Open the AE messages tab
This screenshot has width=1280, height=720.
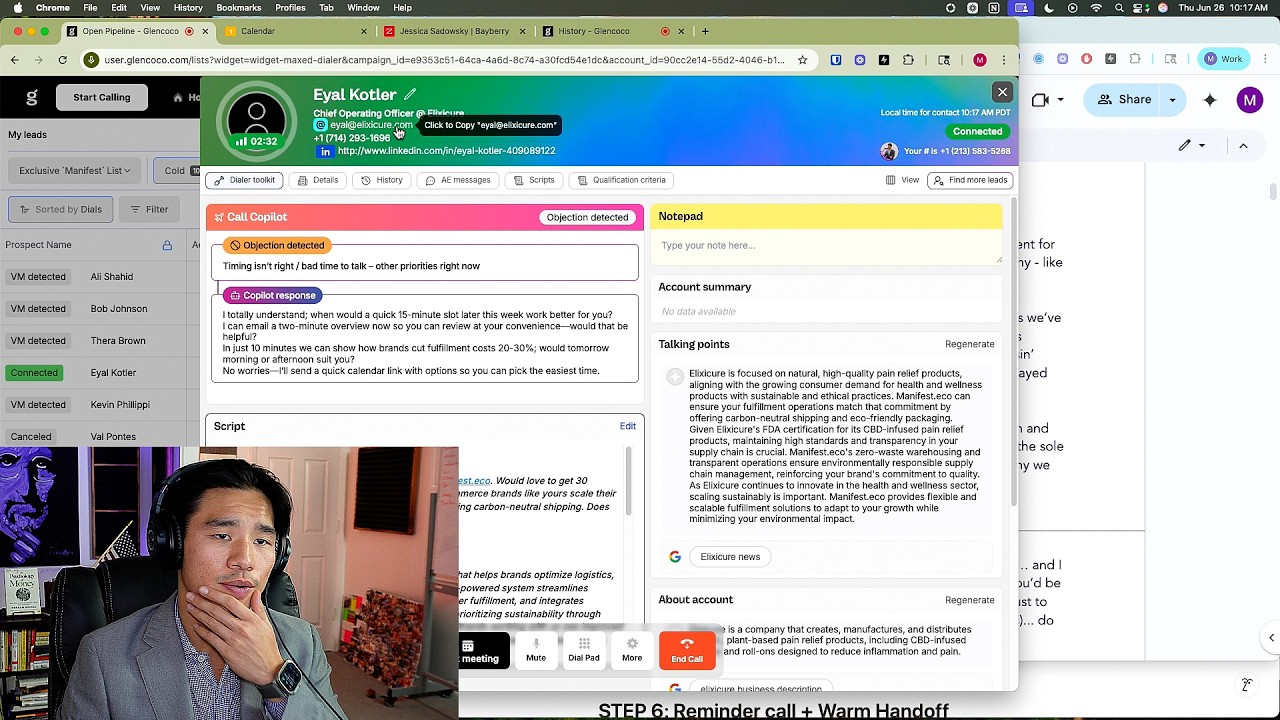click(458, 180)
